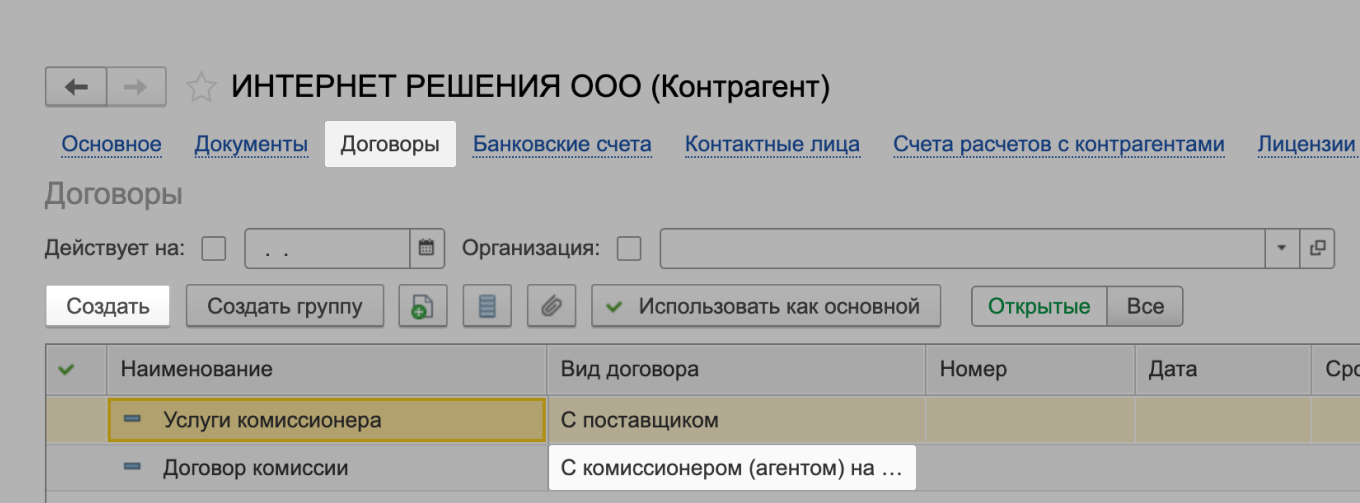This screenshot has width=1360, height=503.
Task: Click the Действует на date field
Action: click(x=328, y=248)
